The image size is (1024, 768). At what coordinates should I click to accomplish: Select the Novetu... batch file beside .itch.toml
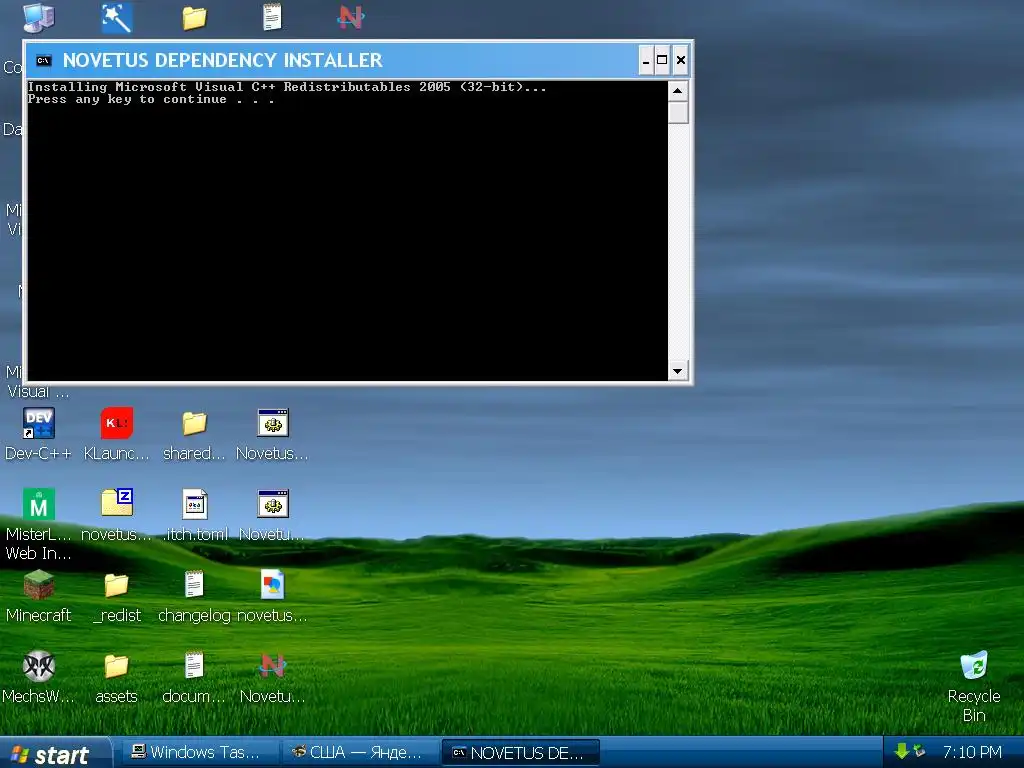click(272, 515)
